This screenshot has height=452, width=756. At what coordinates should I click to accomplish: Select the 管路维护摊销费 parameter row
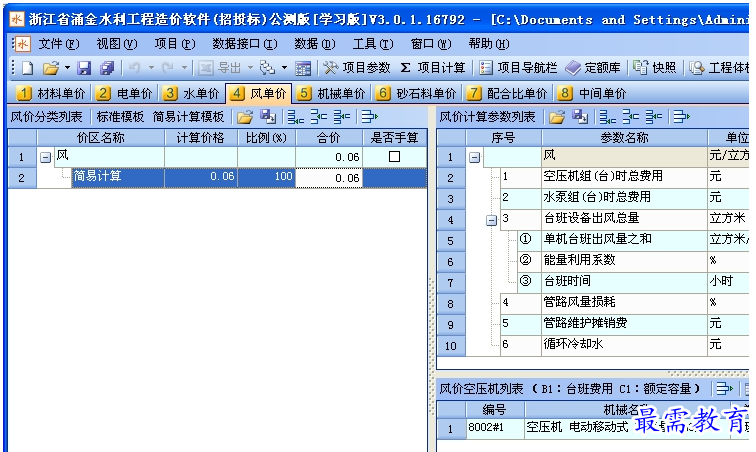593,324
